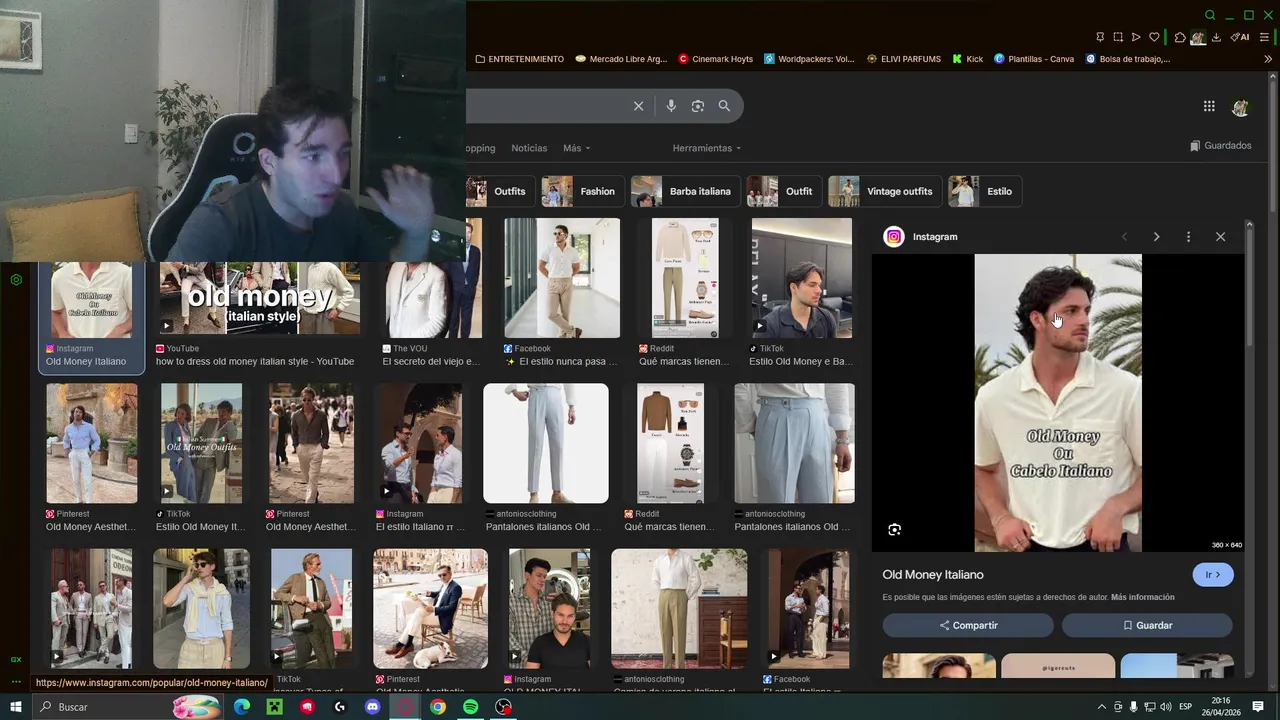
Task: Open the Reddit Qué marcas tienen result thumbnail
Action: pyautogui.click(x=685, y=278)
